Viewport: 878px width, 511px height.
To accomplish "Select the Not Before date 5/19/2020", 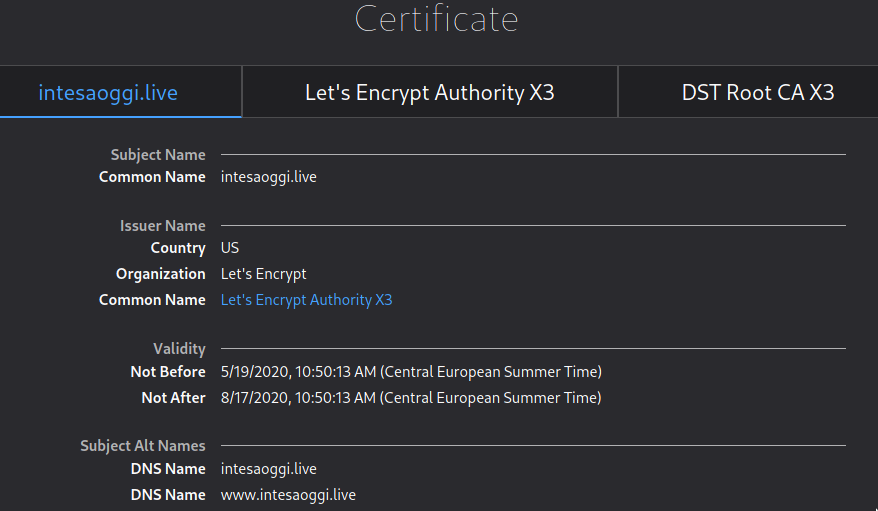I will pyautogui.click(x=411, y=372).
